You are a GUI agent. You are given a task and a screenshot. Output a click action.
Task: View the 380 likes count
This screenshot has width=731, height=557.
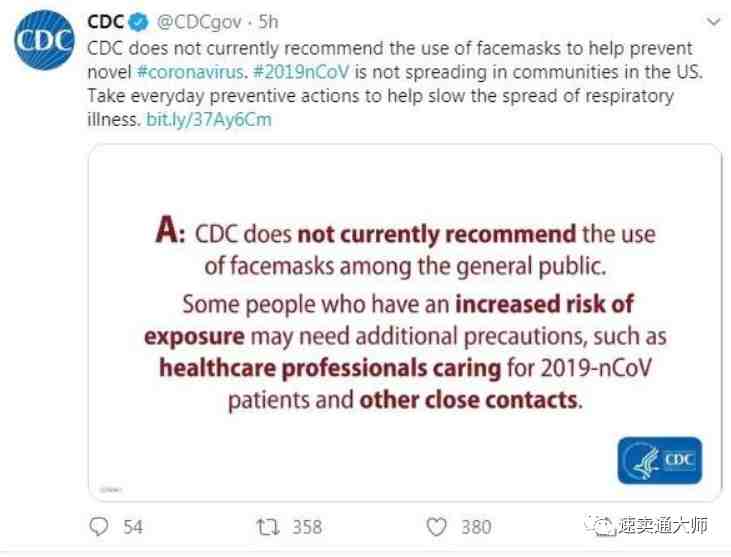(476, 527)
